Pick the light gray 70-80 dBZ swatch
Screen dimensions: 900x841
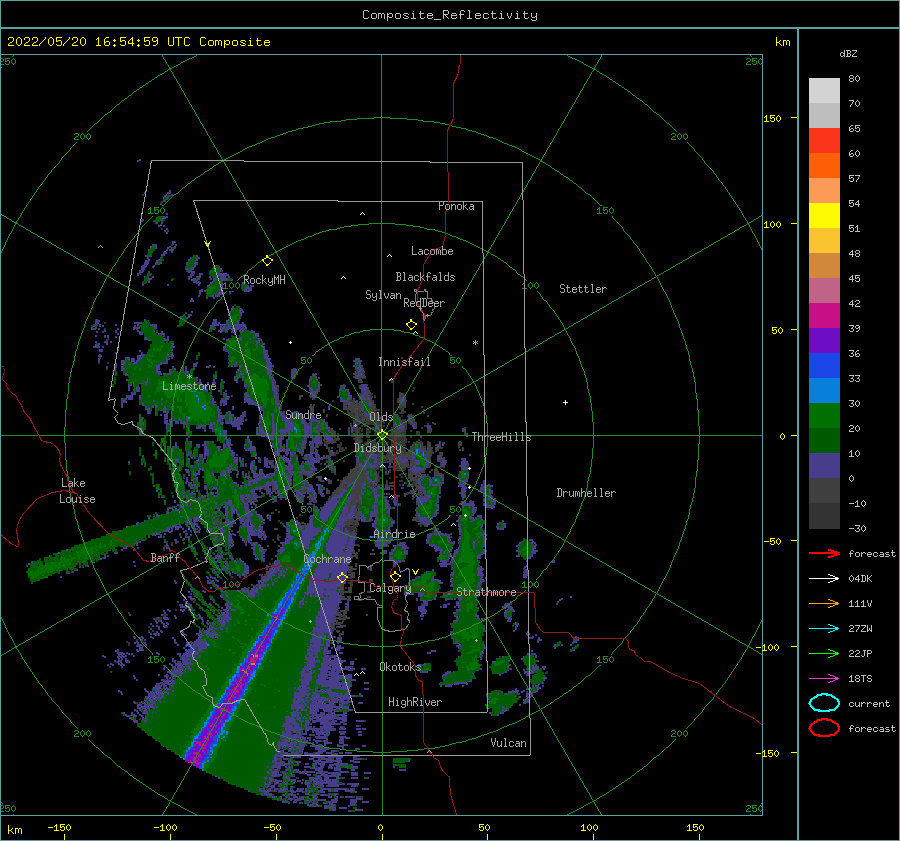tap(824, 91)
